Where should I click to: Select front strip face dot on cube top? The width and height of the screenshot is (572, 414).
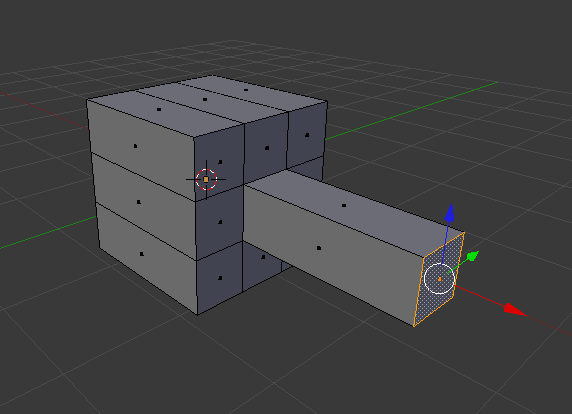tap(159, 109)
